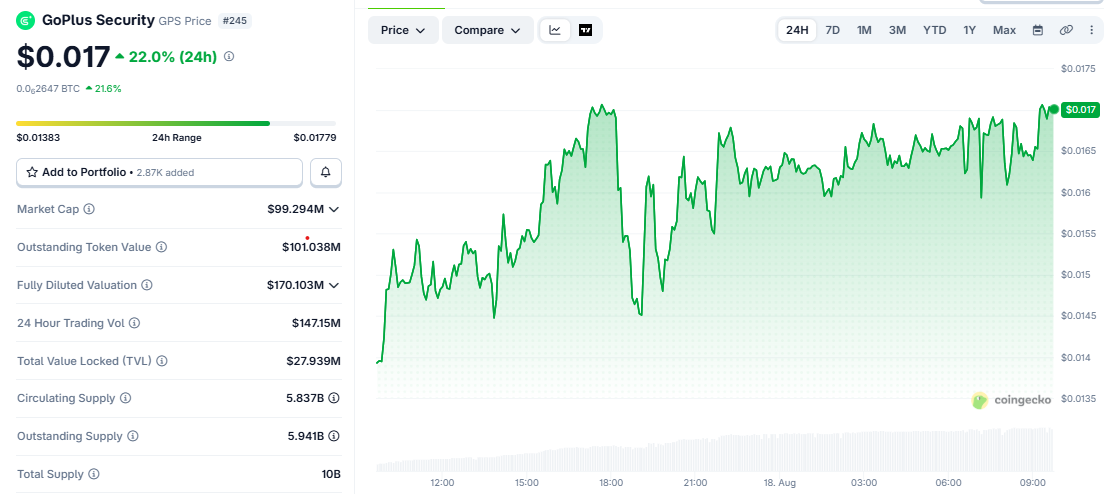The image size is (1105, 494).
Task: Click the $0.01383 range low value
Action: [x=38, y=137]
